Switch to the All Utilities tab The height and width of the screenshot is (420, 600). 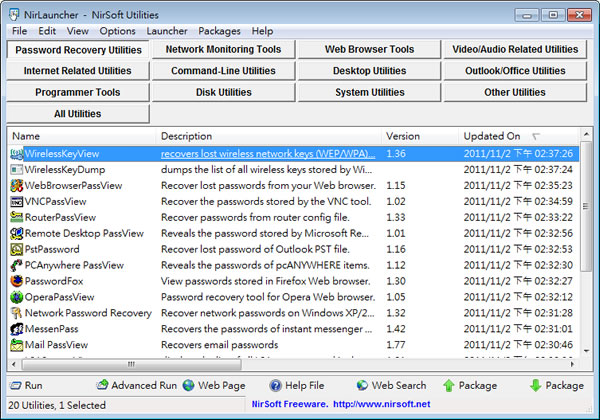[77, 114]
